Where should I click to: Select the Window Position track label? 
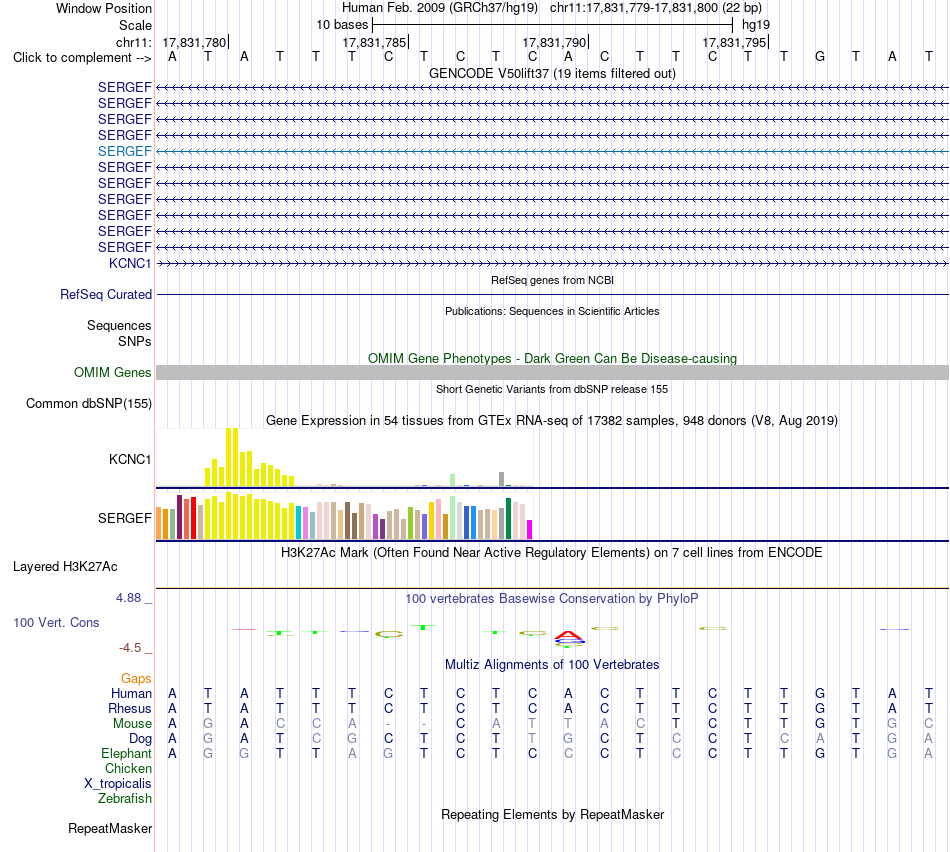pyautogui.click(x=104, y=8)
